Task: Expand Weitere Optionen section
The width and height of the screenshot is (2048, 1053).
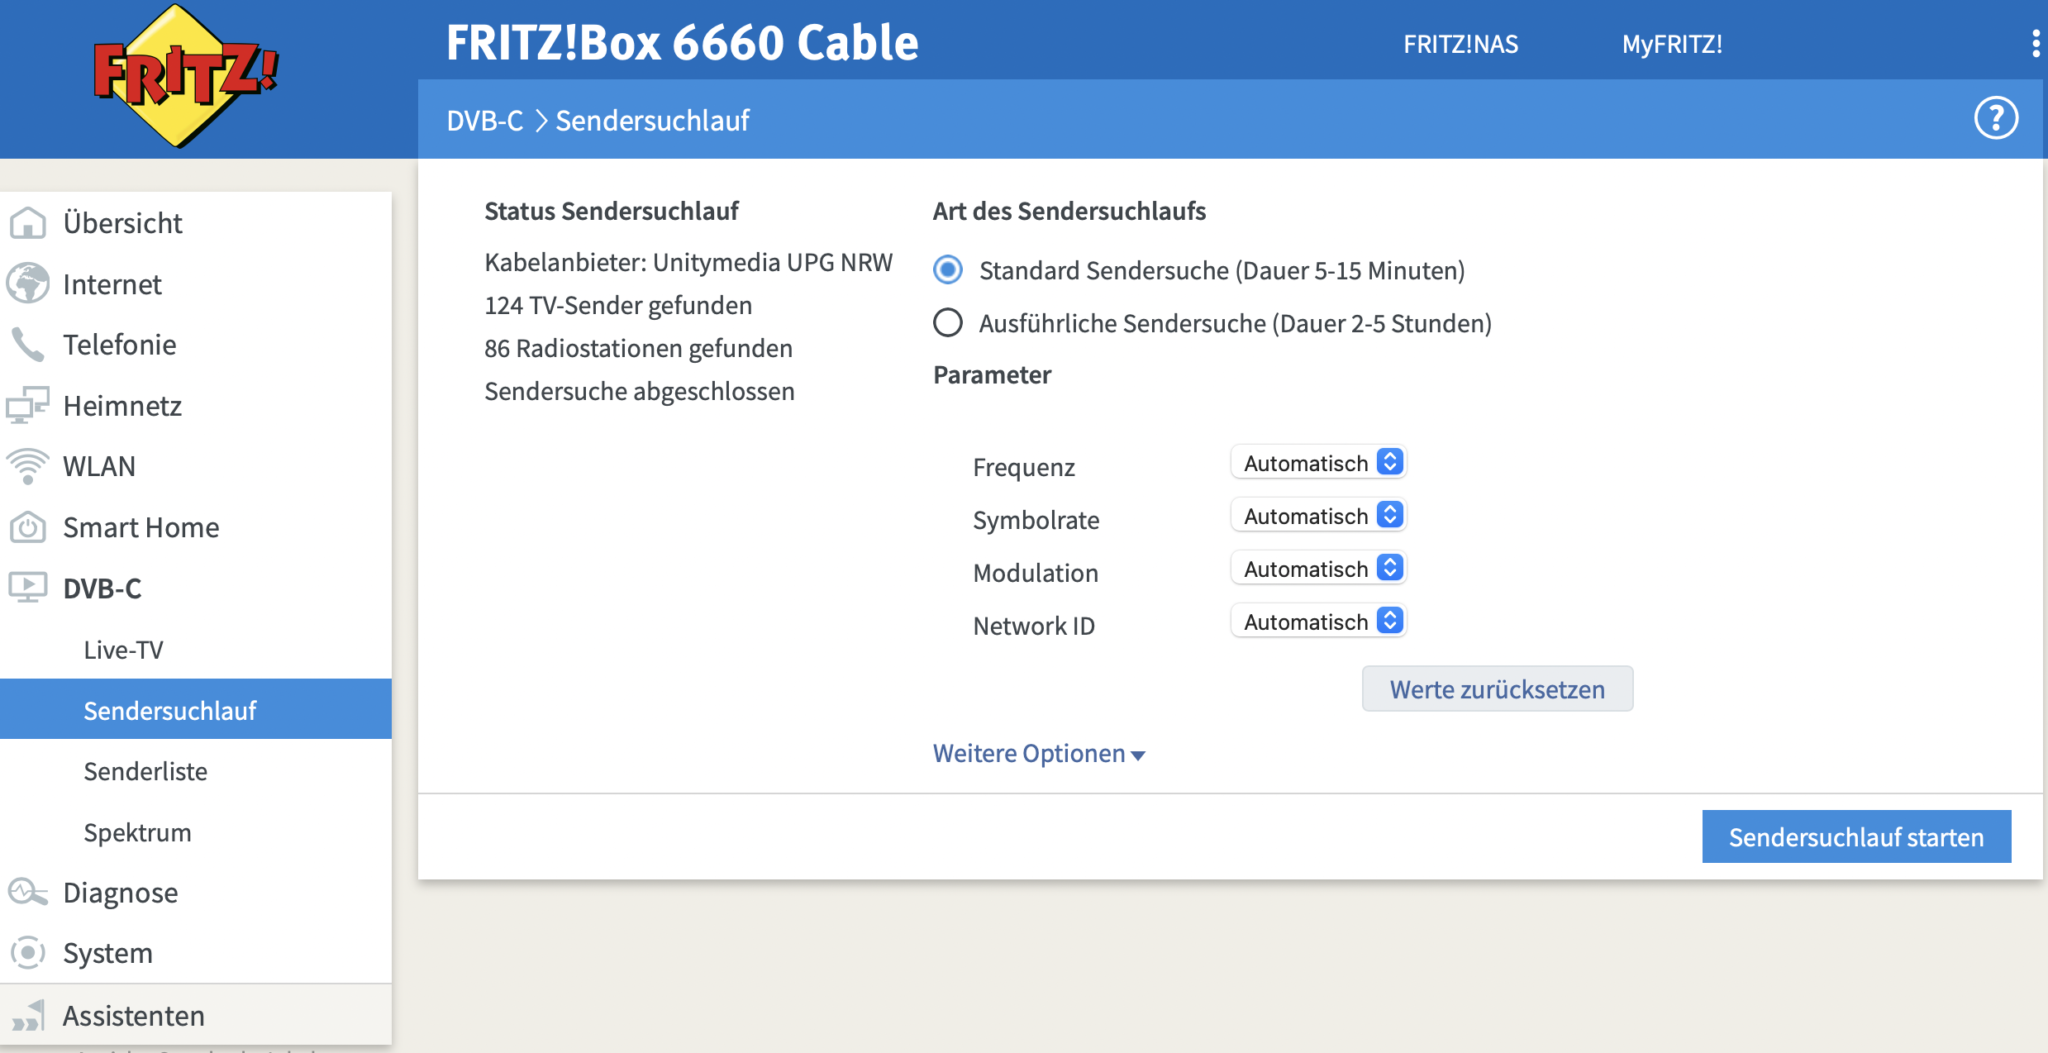Action: (1038, 754)
